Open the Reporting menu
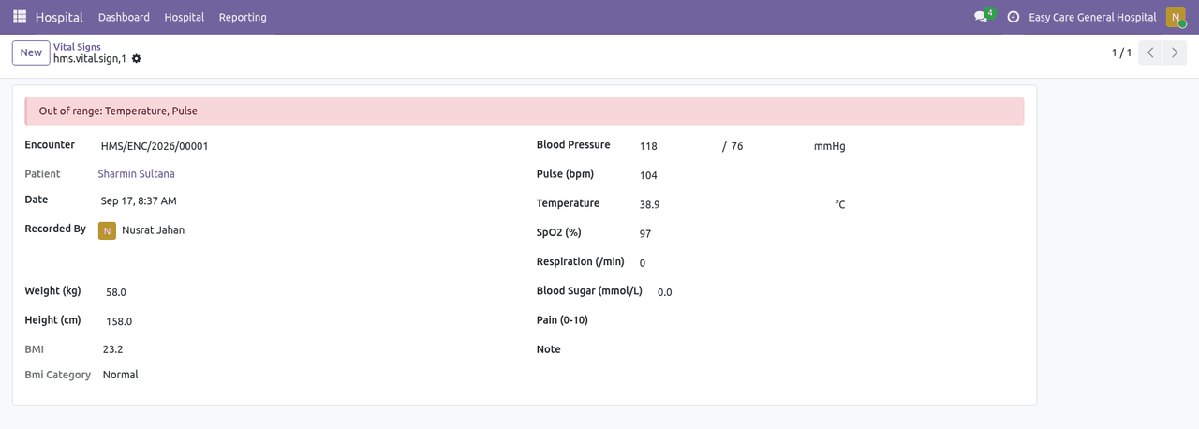This screenshot has width=1199, height=429. 242,17
